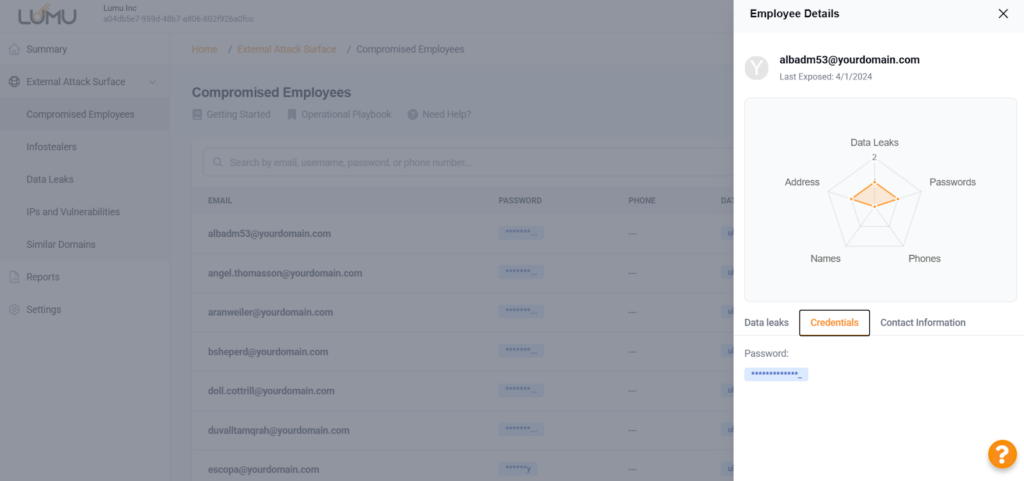This screenshot has height=481, width=1024.
Task: Click the masked password in Credentials
Action: tap(776, 374)
